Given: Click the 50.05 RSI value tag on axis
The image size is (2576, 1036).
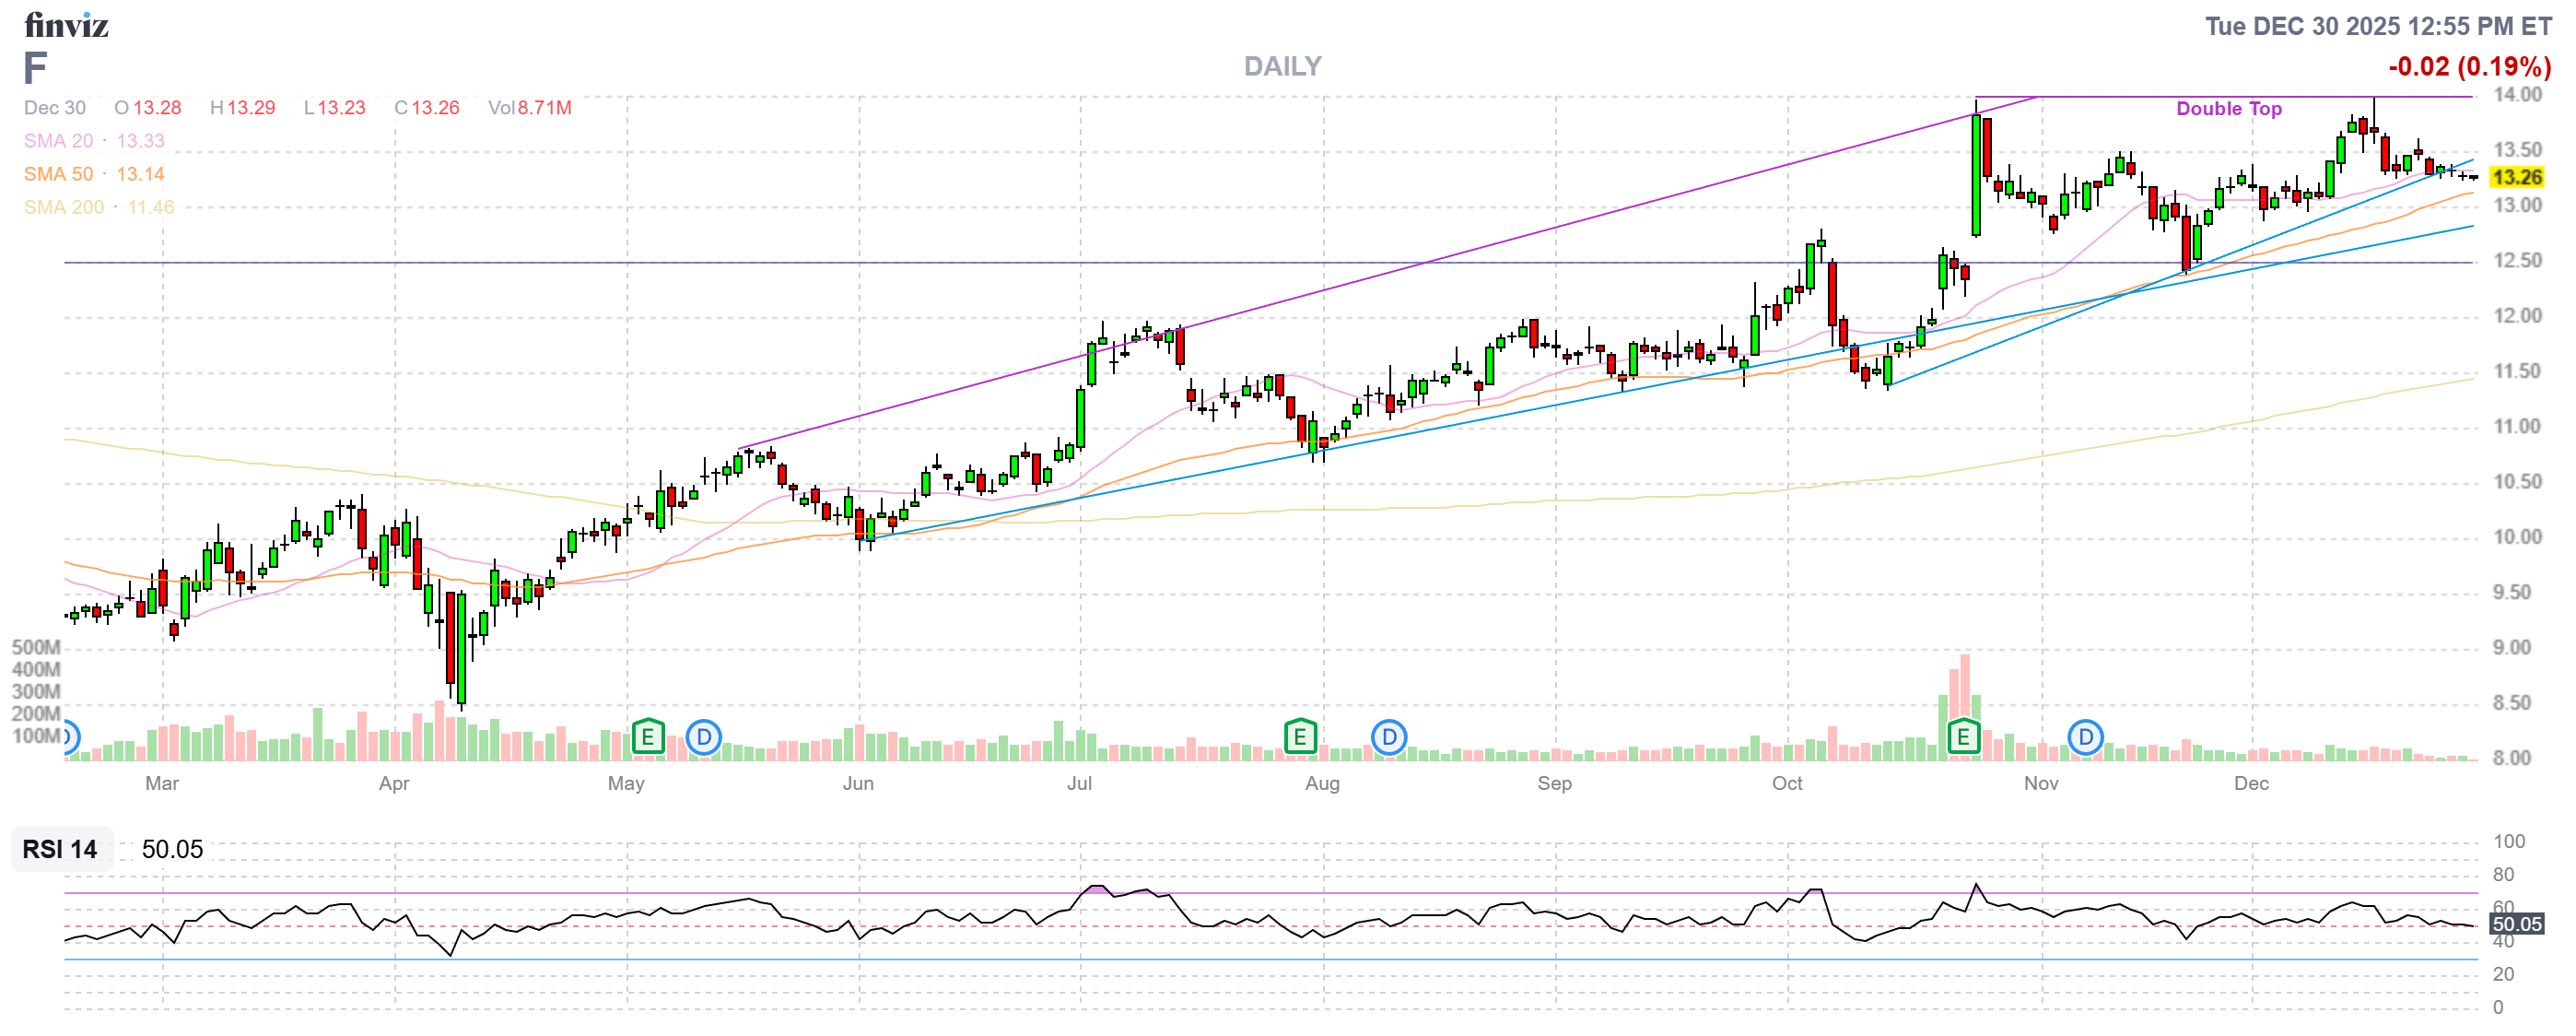Looking at the screenshot, I should point(2515,924).
